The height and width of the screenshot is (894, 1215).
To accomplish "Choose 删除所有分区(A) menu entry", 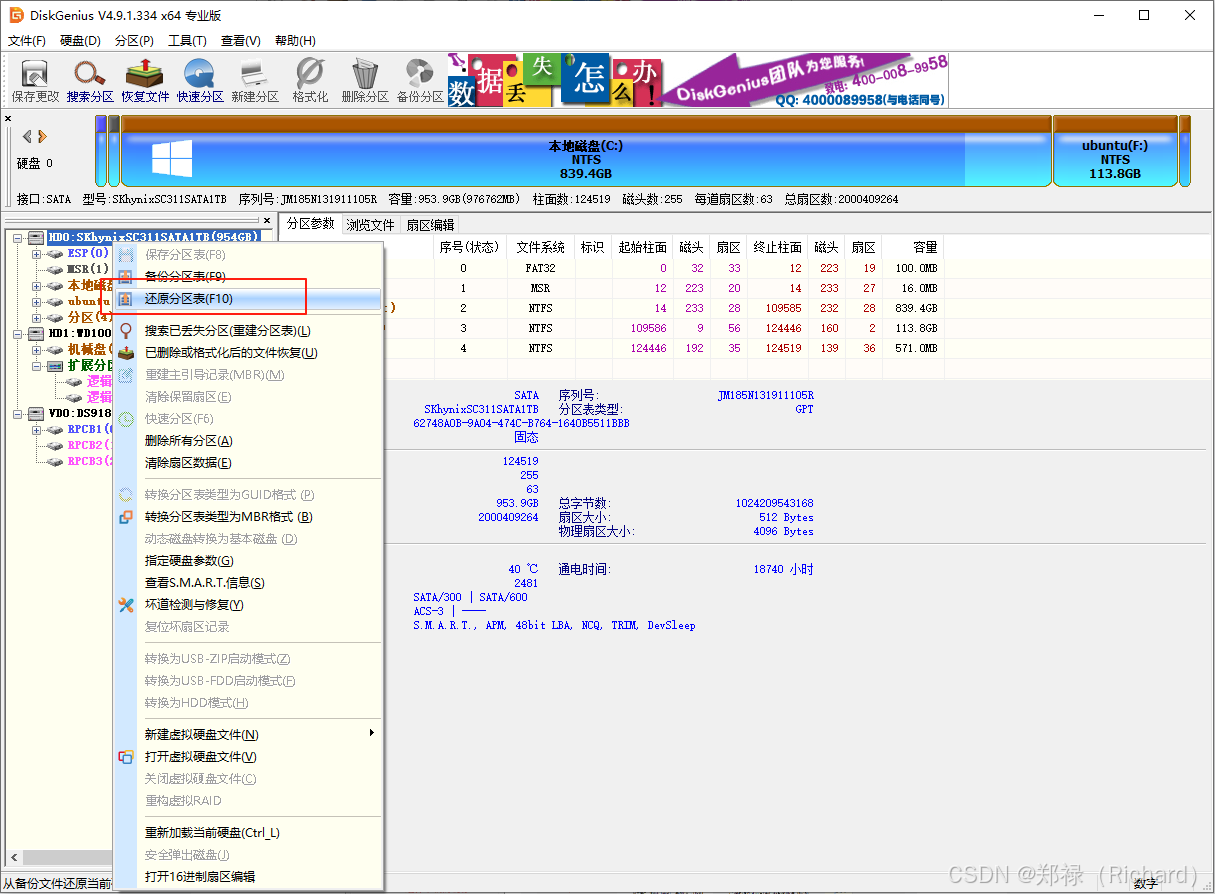I will (247, 441).
